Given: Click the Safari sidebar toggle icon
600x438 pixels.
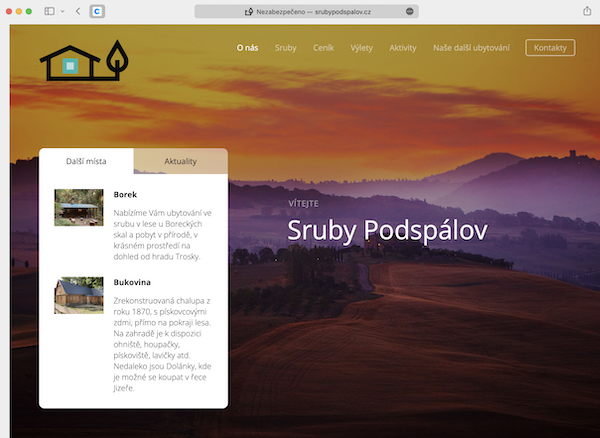Looking at the screenshot, I should [x=49, y=11].
